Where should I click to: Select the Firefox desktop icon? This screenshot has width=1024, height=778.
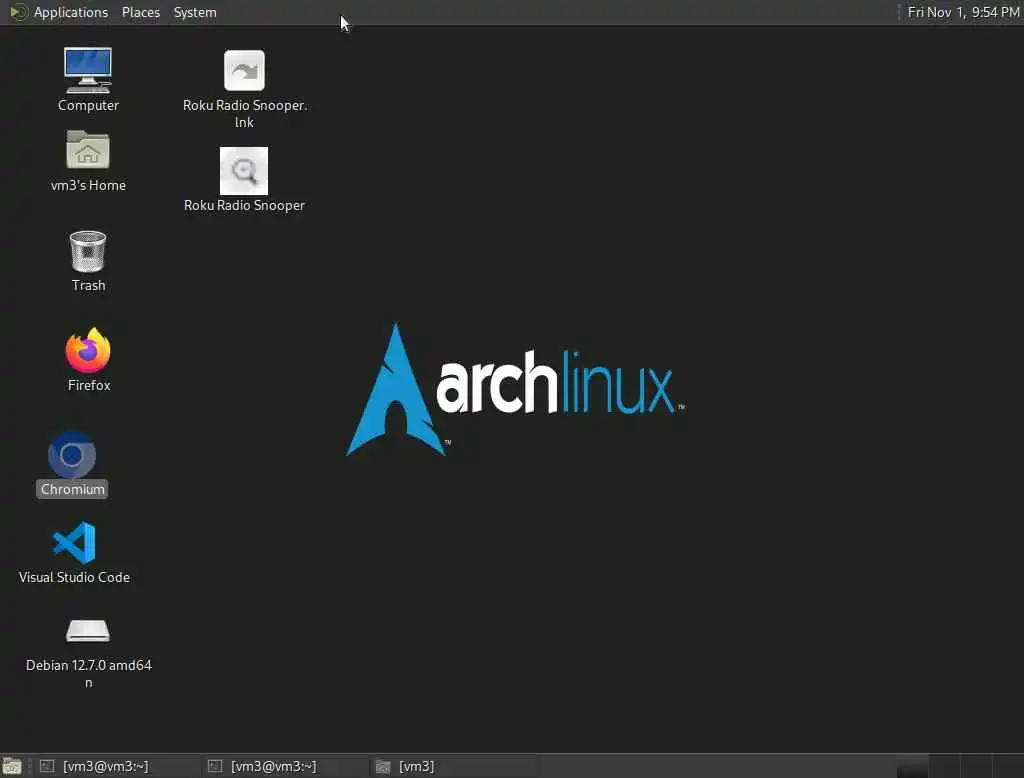[88, 350]
